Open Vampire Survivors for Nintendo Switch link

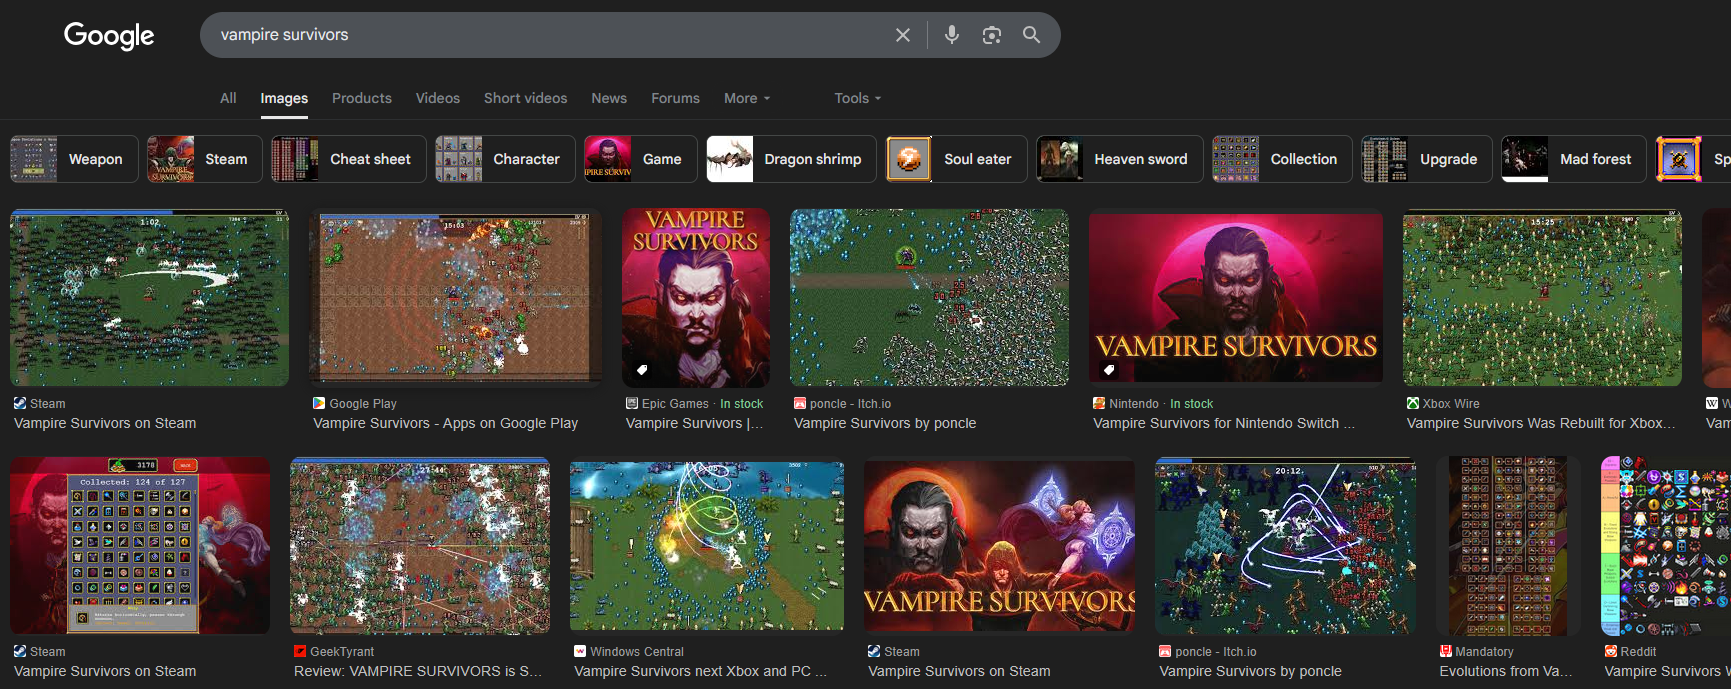click(x=1224, y=423)
